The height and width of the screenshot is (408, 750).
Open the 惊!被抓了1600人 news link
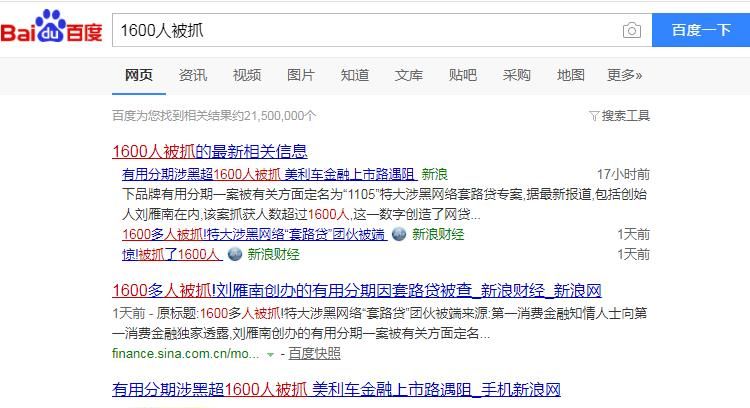pyautogui.click(x=171, y=254)
